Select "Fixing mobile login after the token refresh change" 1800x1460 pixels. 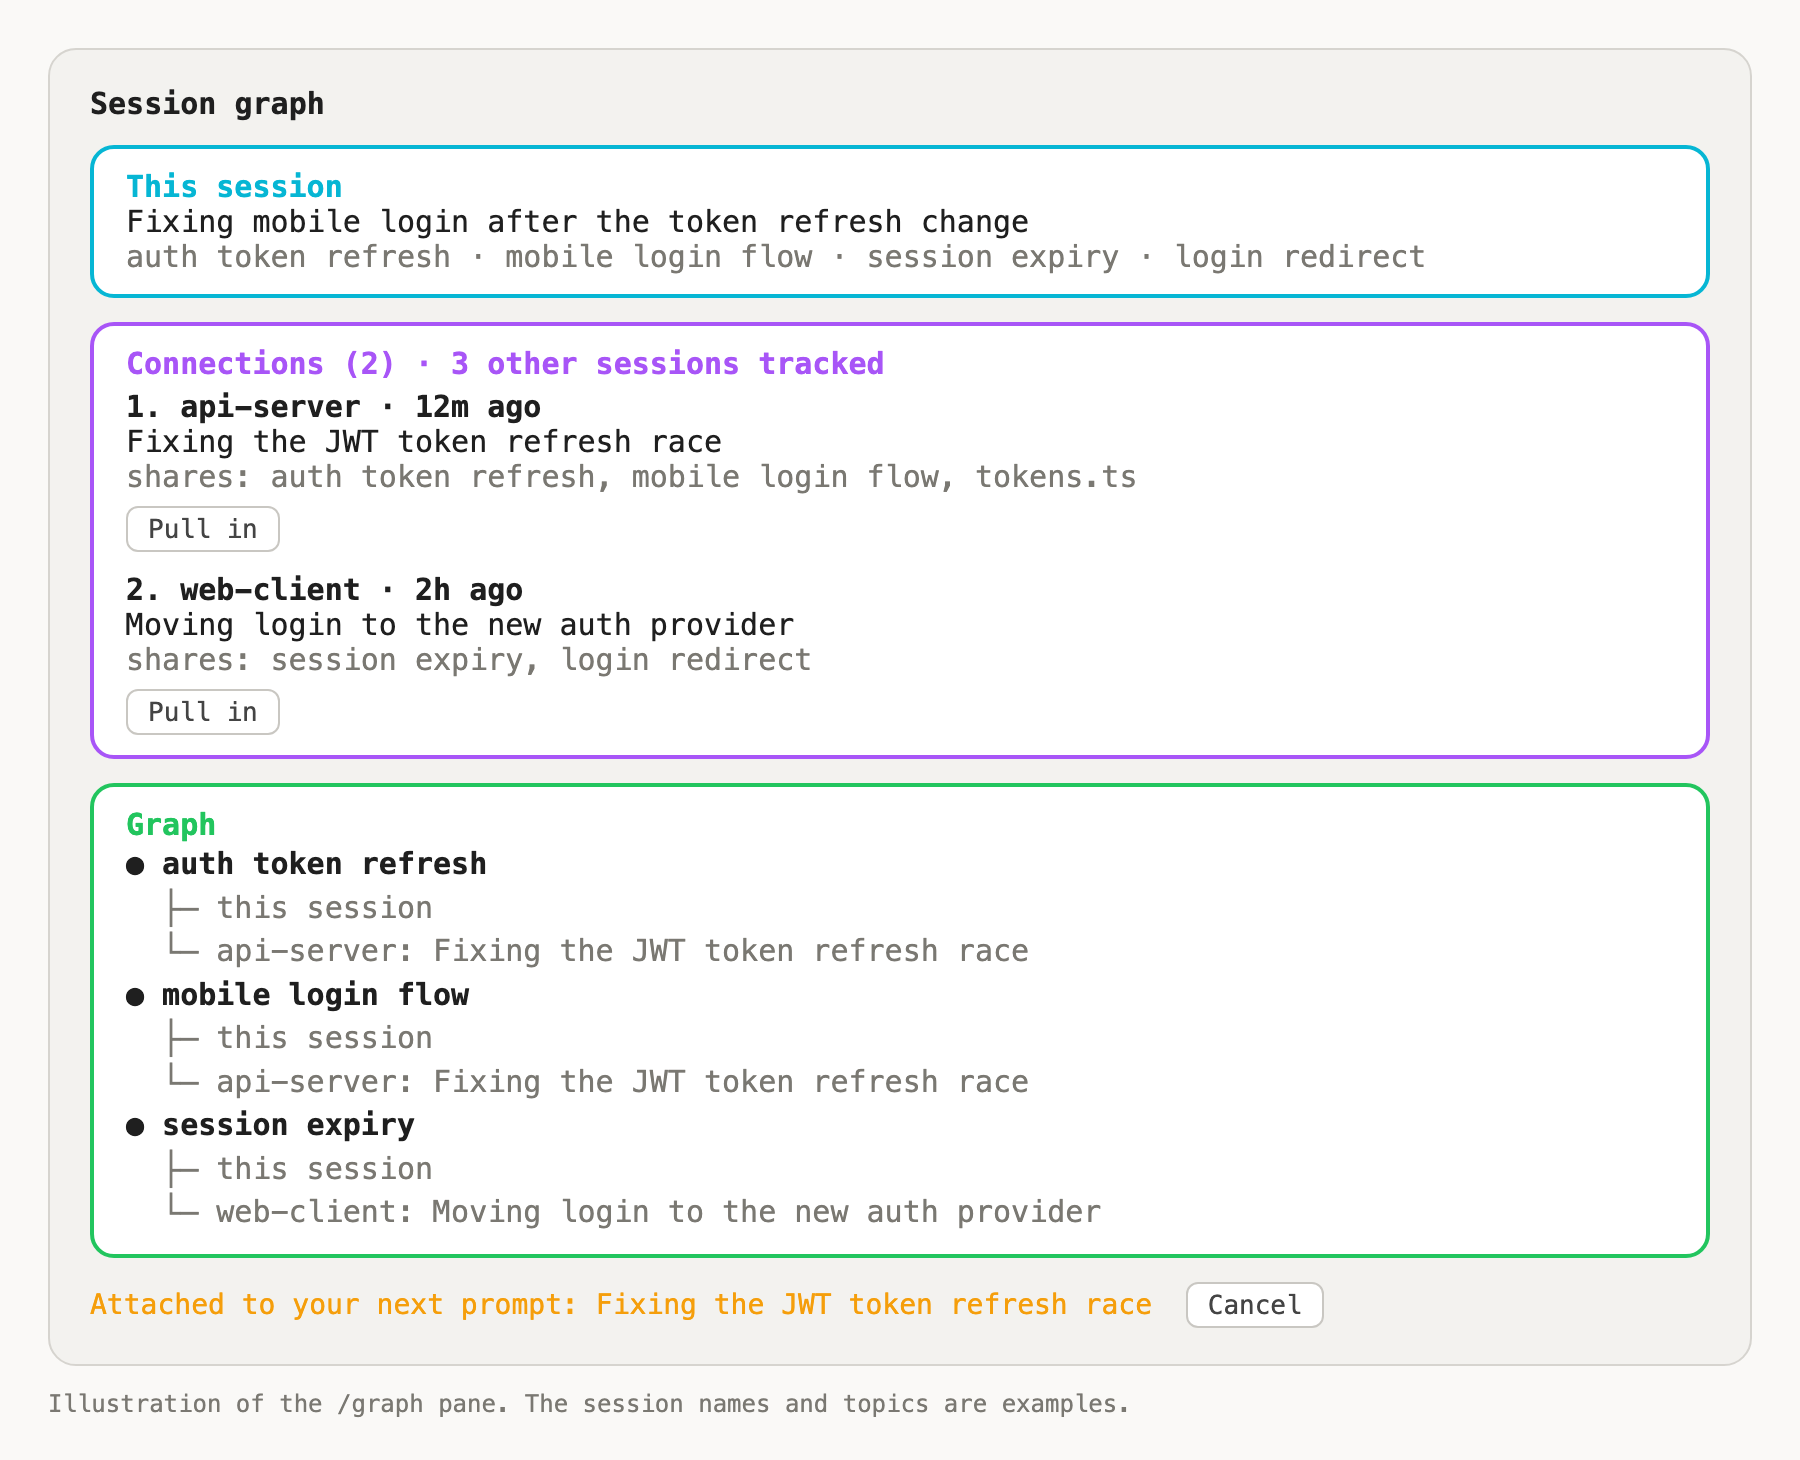(x=578, y=222)
